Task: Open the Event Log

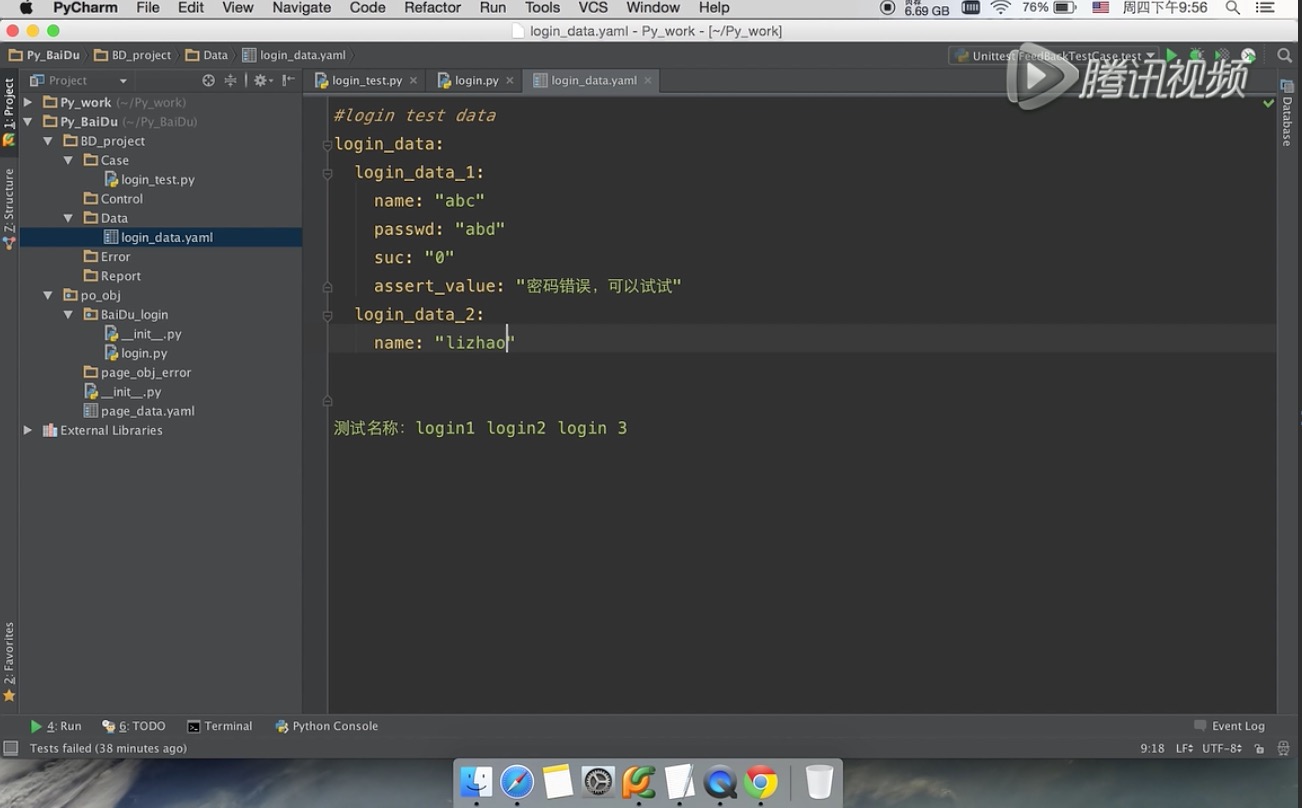Action: click(x=1229, y=726)
